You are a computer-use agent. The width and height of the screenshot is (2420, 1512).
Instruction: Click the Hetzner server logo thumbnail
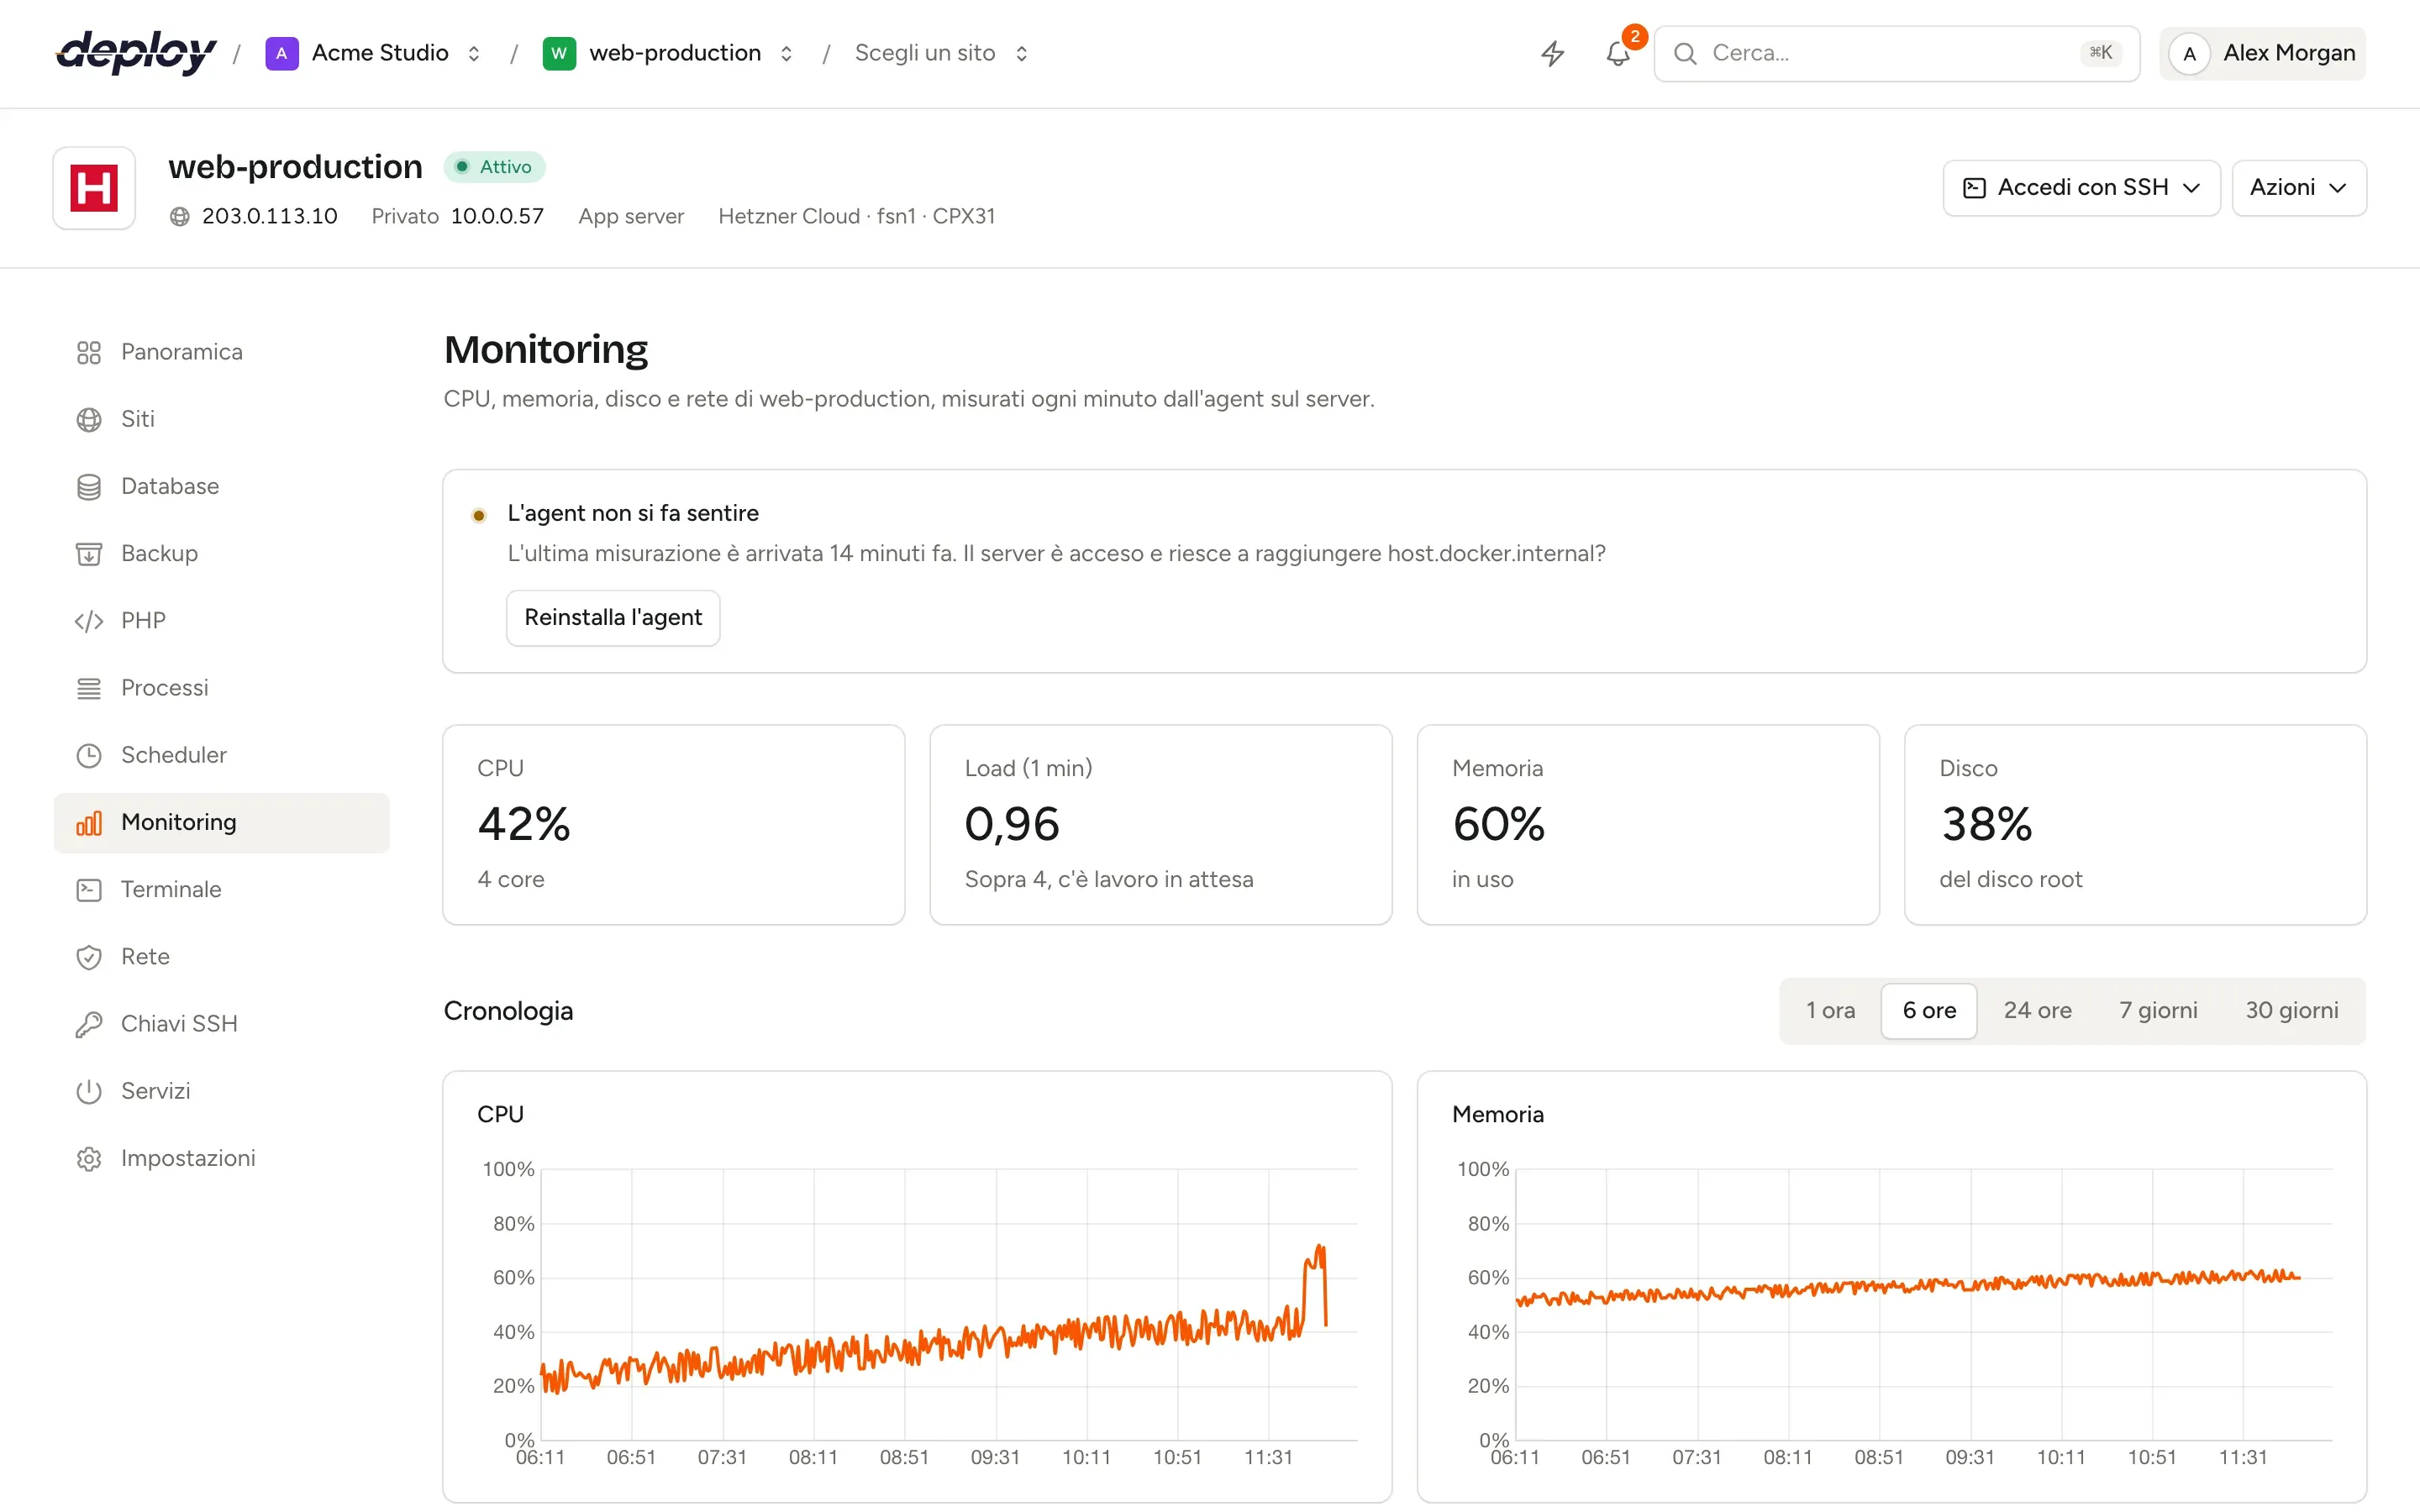click(x=94, y=188)
